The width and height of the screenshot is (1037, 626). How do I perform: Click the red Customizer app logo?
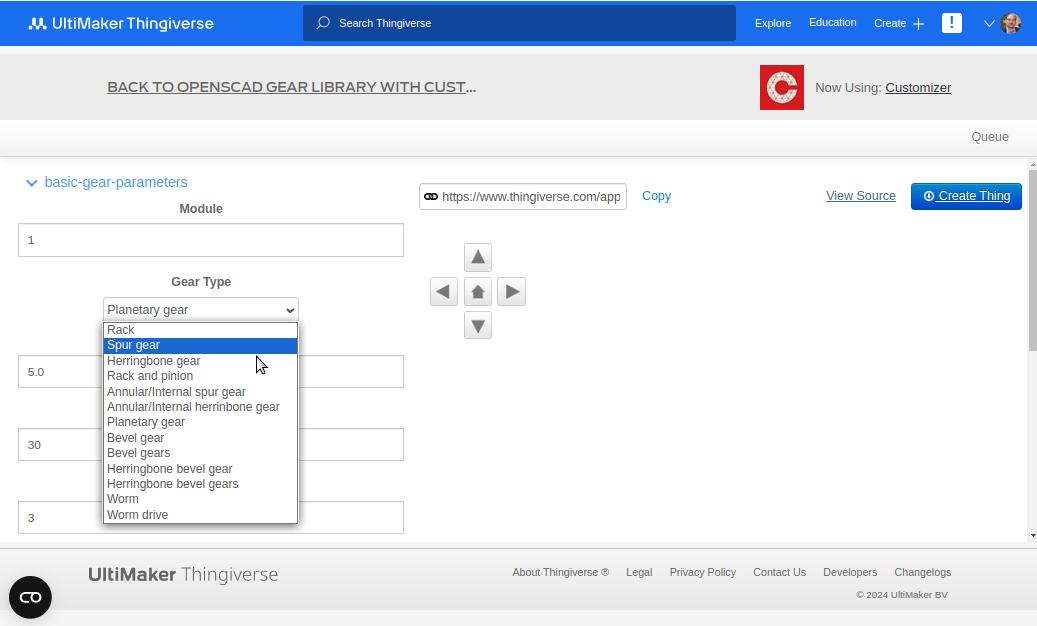[782, 87]
